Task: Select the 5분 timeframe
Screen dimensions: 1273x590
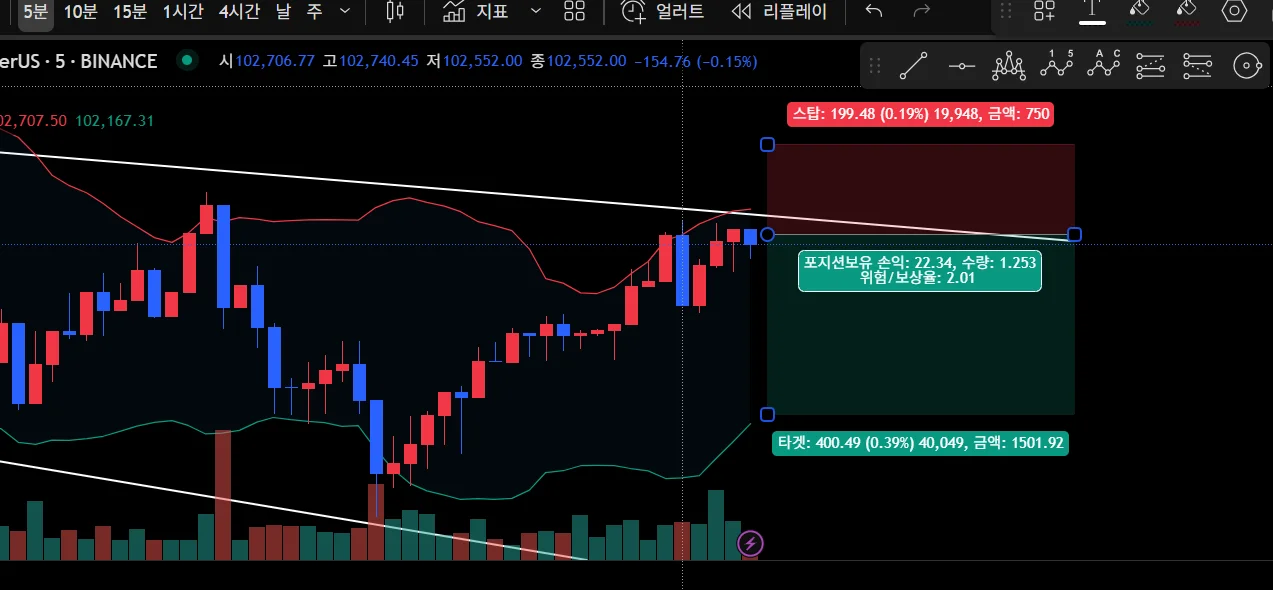Action: [x=35, y=12]
